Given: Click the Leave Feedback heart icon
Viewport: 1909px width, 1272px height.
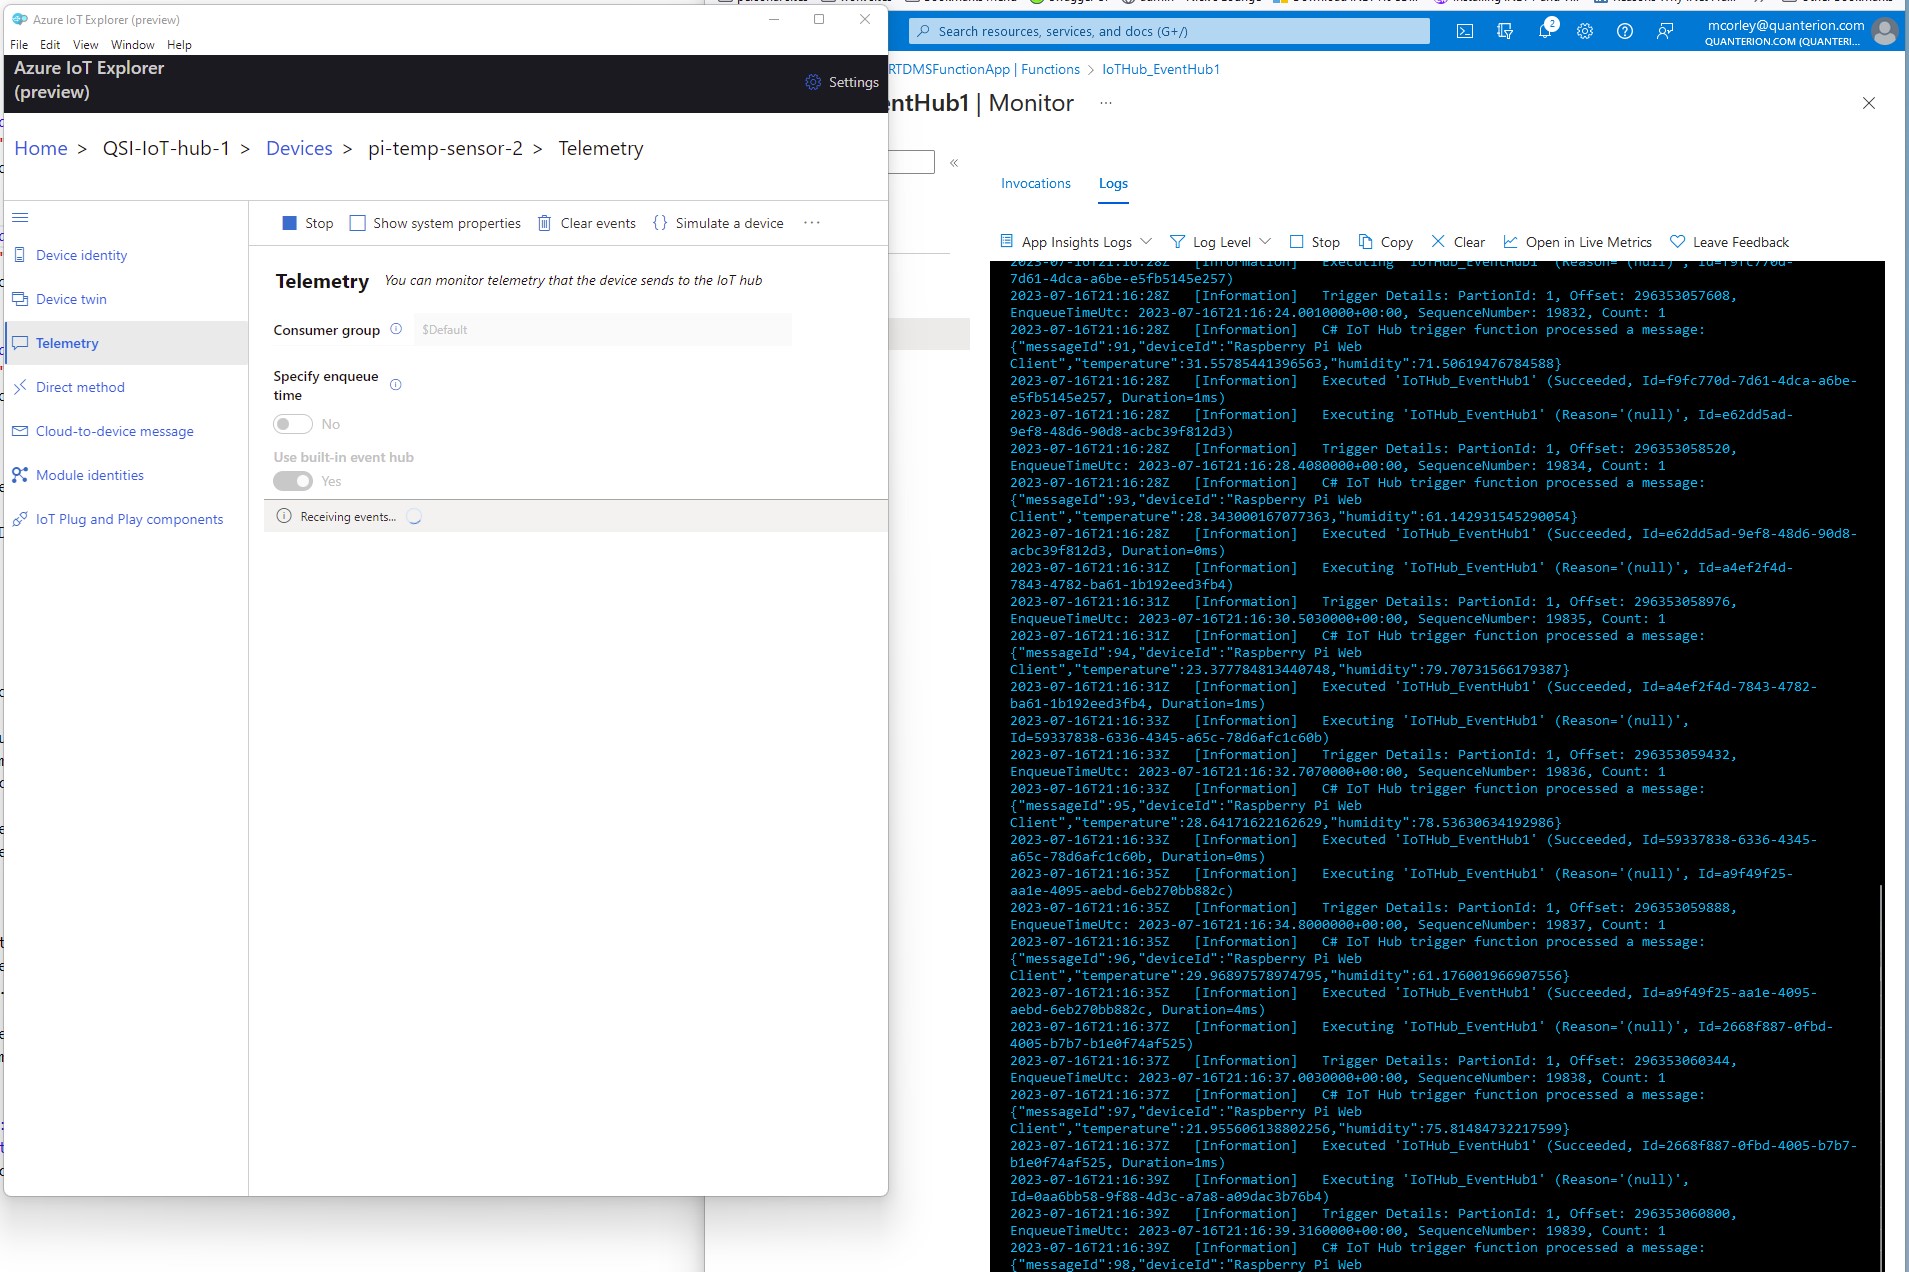Looking at the screenshot, I should click(x=1678, y=242).
